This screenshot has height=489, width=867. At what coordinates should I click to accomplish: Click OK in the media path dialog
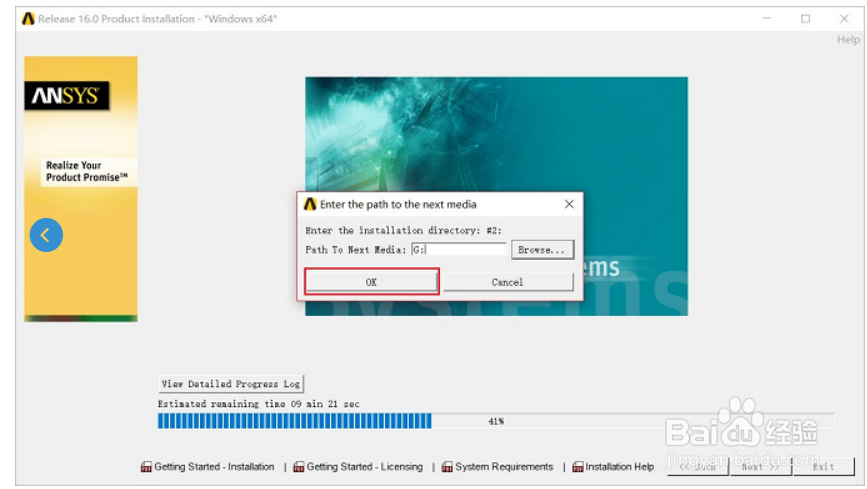pyautogui.click(x=372, y=282)
